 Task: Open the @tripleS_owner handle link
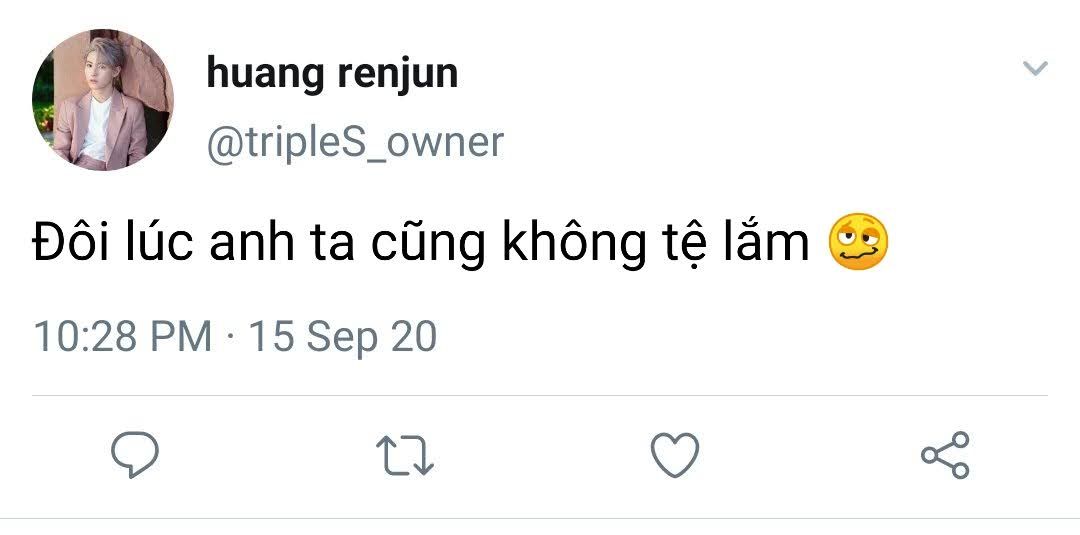click(x=355, y=143)
